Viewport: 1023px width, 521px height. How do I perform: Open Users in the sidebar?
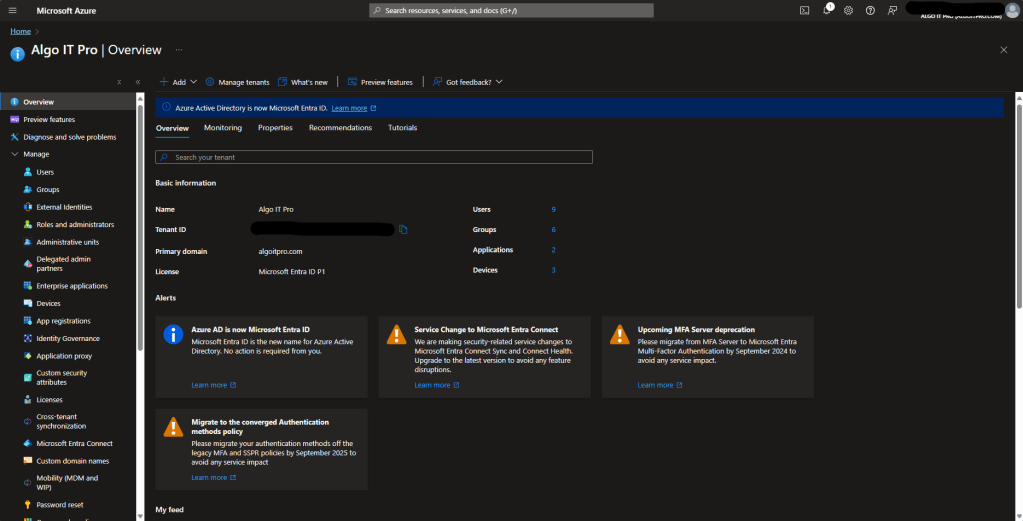45,172
